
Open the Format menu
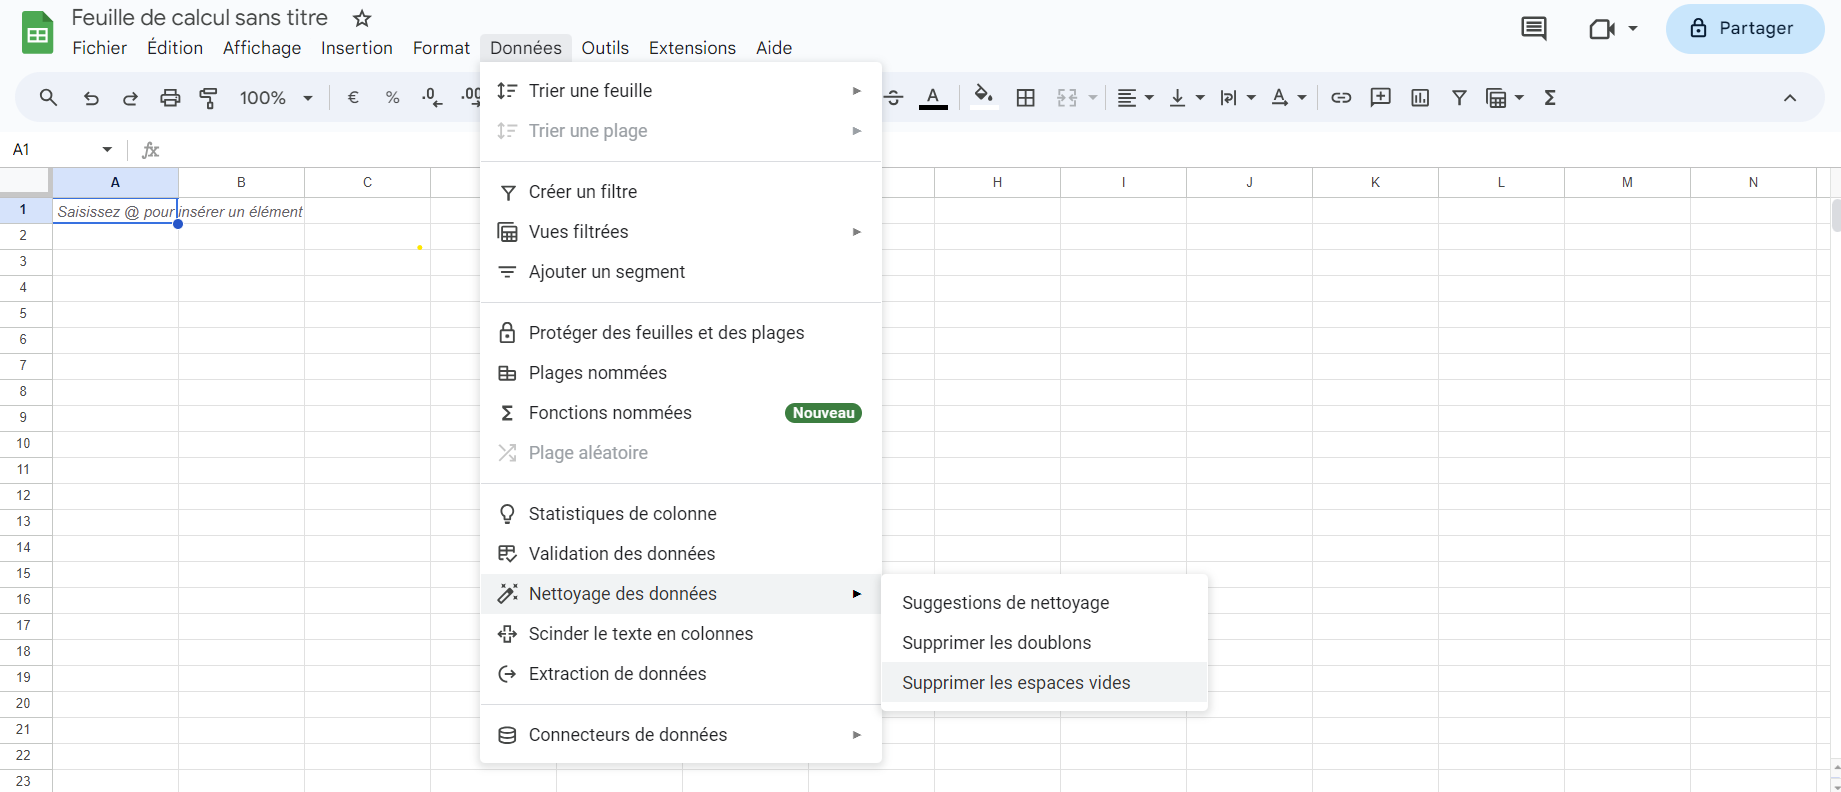pos(441,47)
